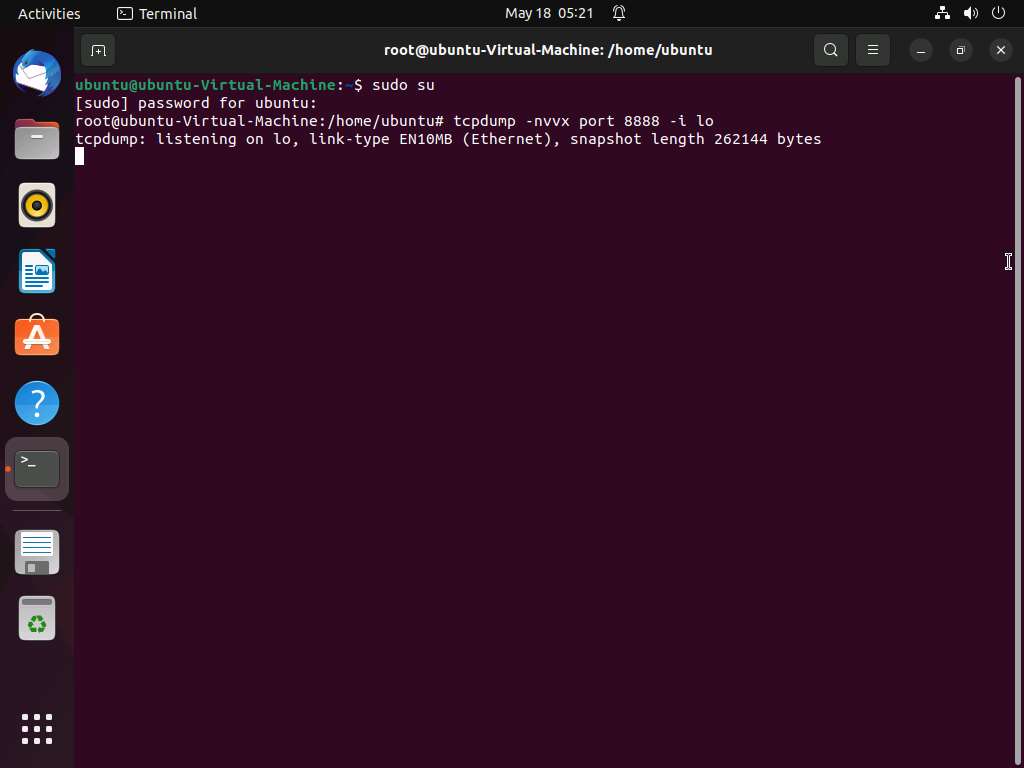Open the Trash folder
The height and width of the screenshot is (768, 1024).
click(x=37, y=619)
